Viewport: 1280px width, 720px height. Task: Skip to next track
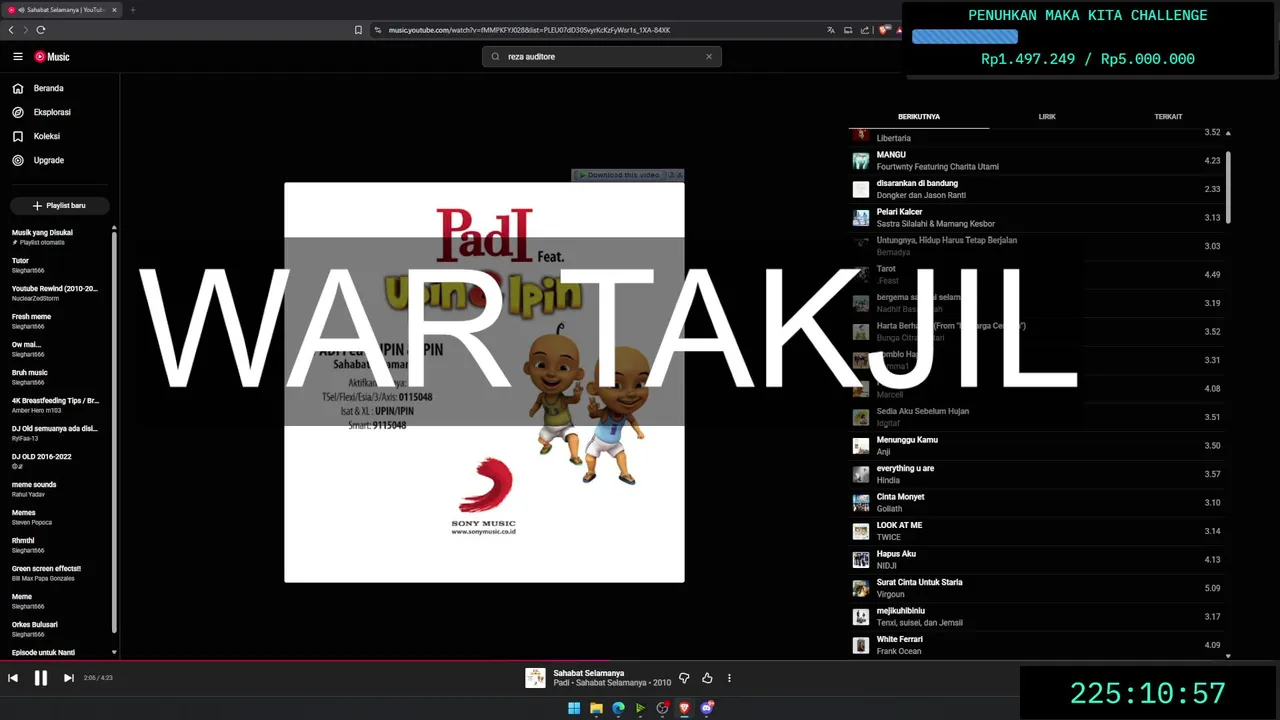pyautogui.click(x=68, y=678)
